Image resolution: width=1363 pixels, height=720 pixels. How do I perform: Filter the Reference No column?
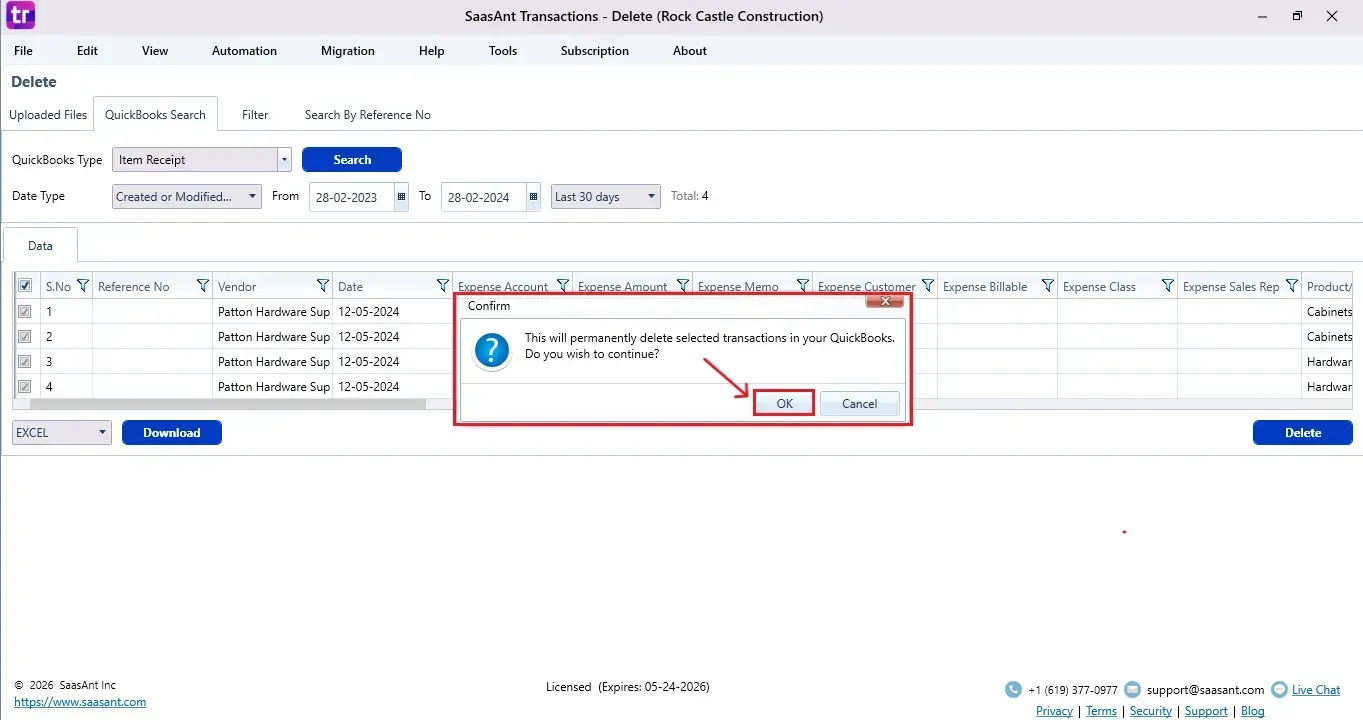click(203, 286)
